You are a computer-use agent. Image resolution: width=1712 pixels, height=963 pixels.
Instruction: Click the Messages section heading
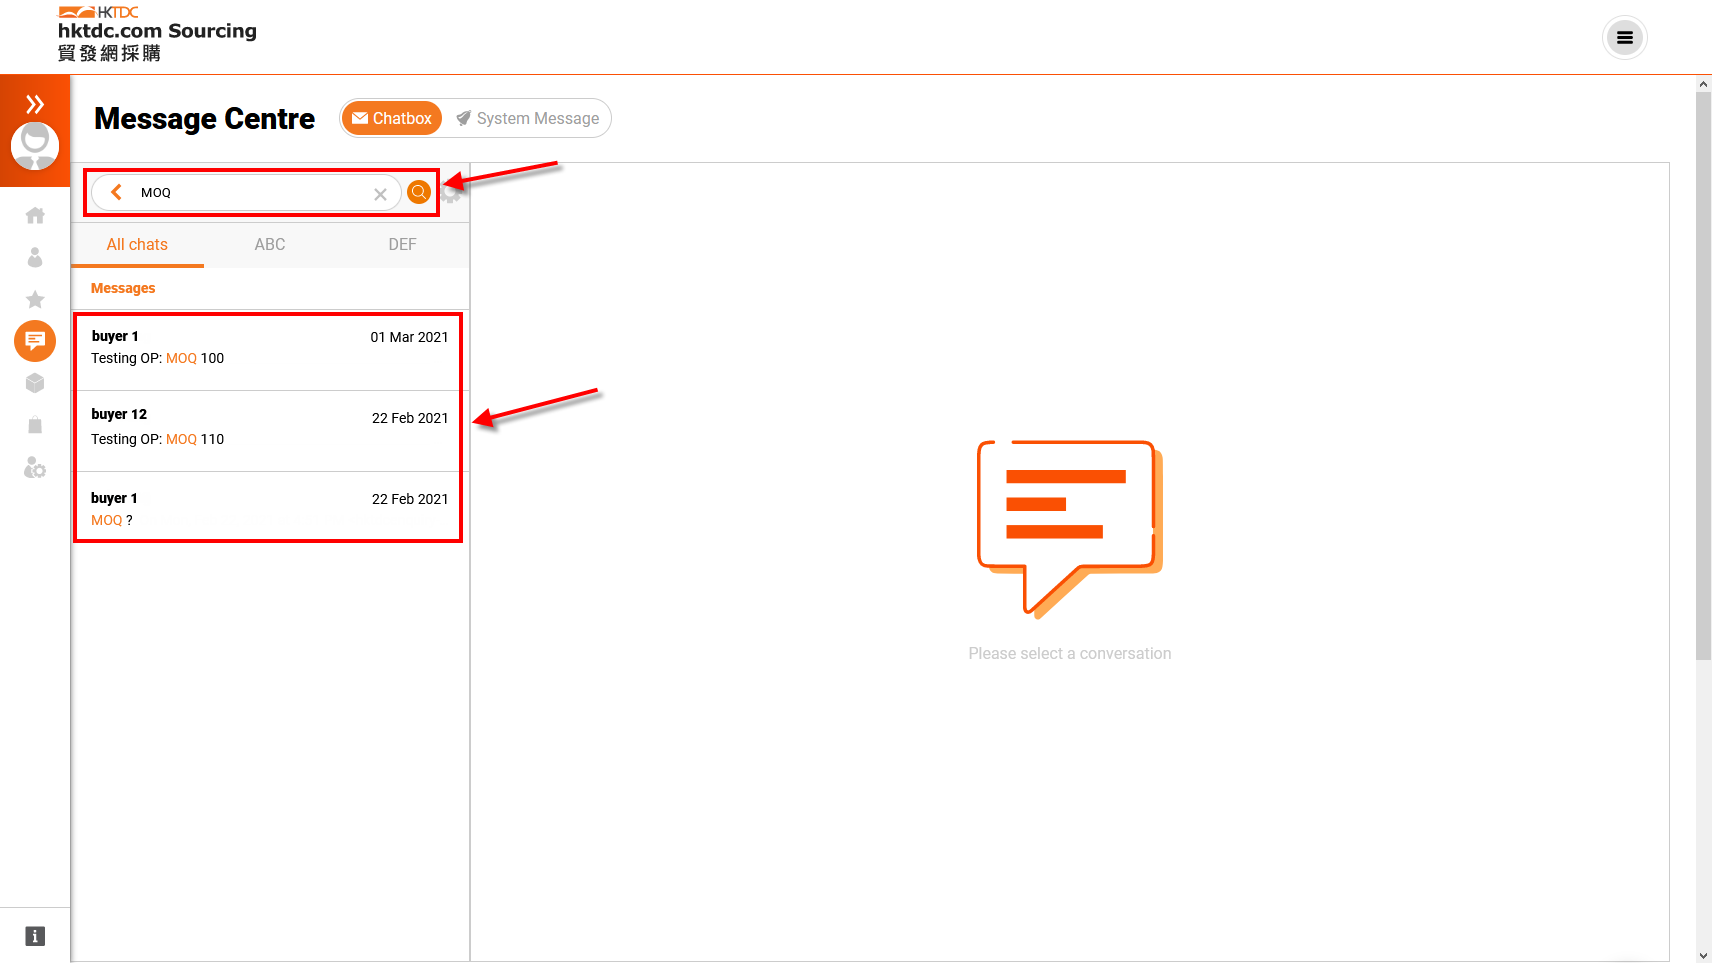tap(123, 288)
